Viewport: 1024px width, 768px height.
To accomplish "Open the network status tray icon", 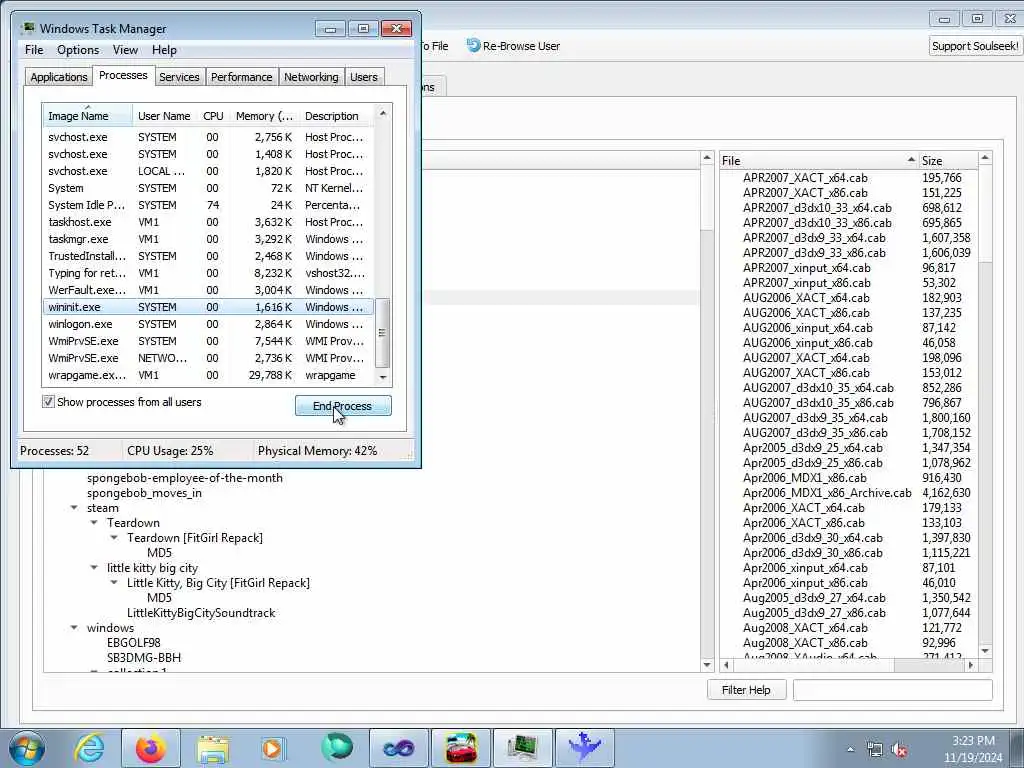I will point(875,749).
